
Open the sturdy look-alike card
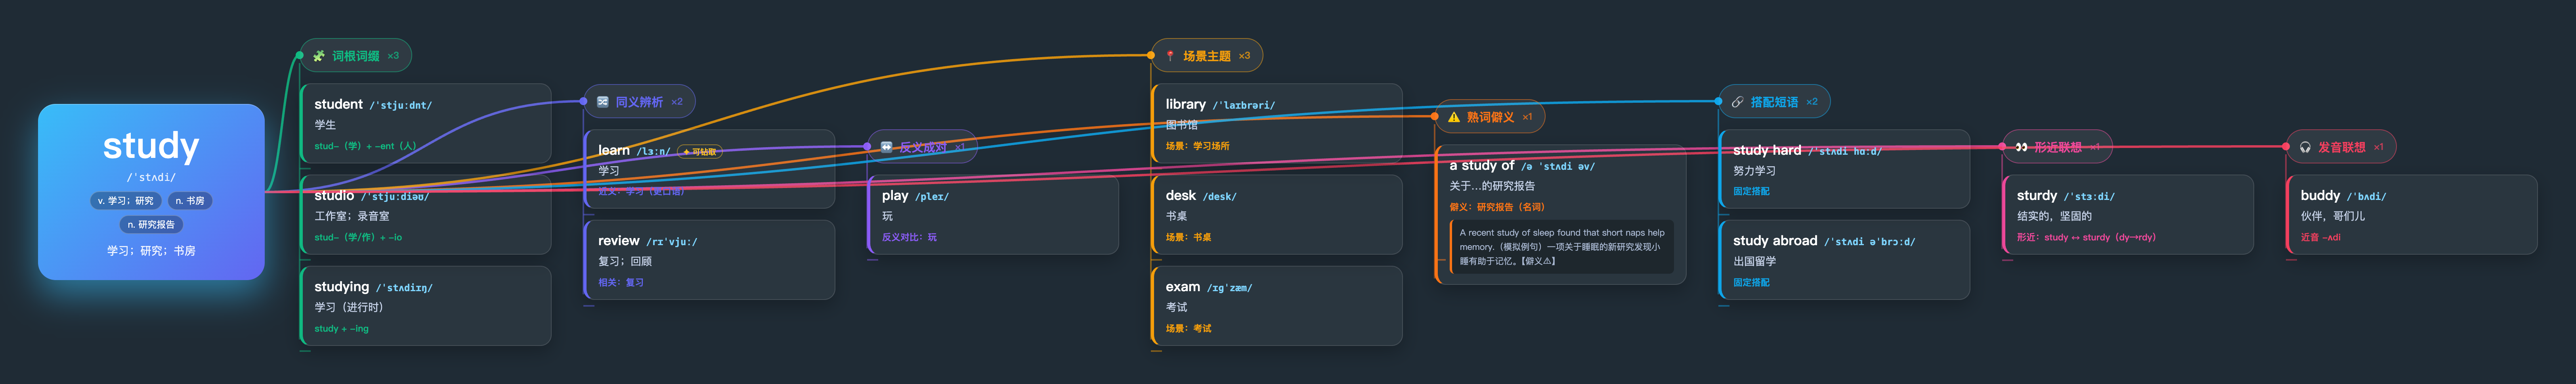pos(2128,215)
